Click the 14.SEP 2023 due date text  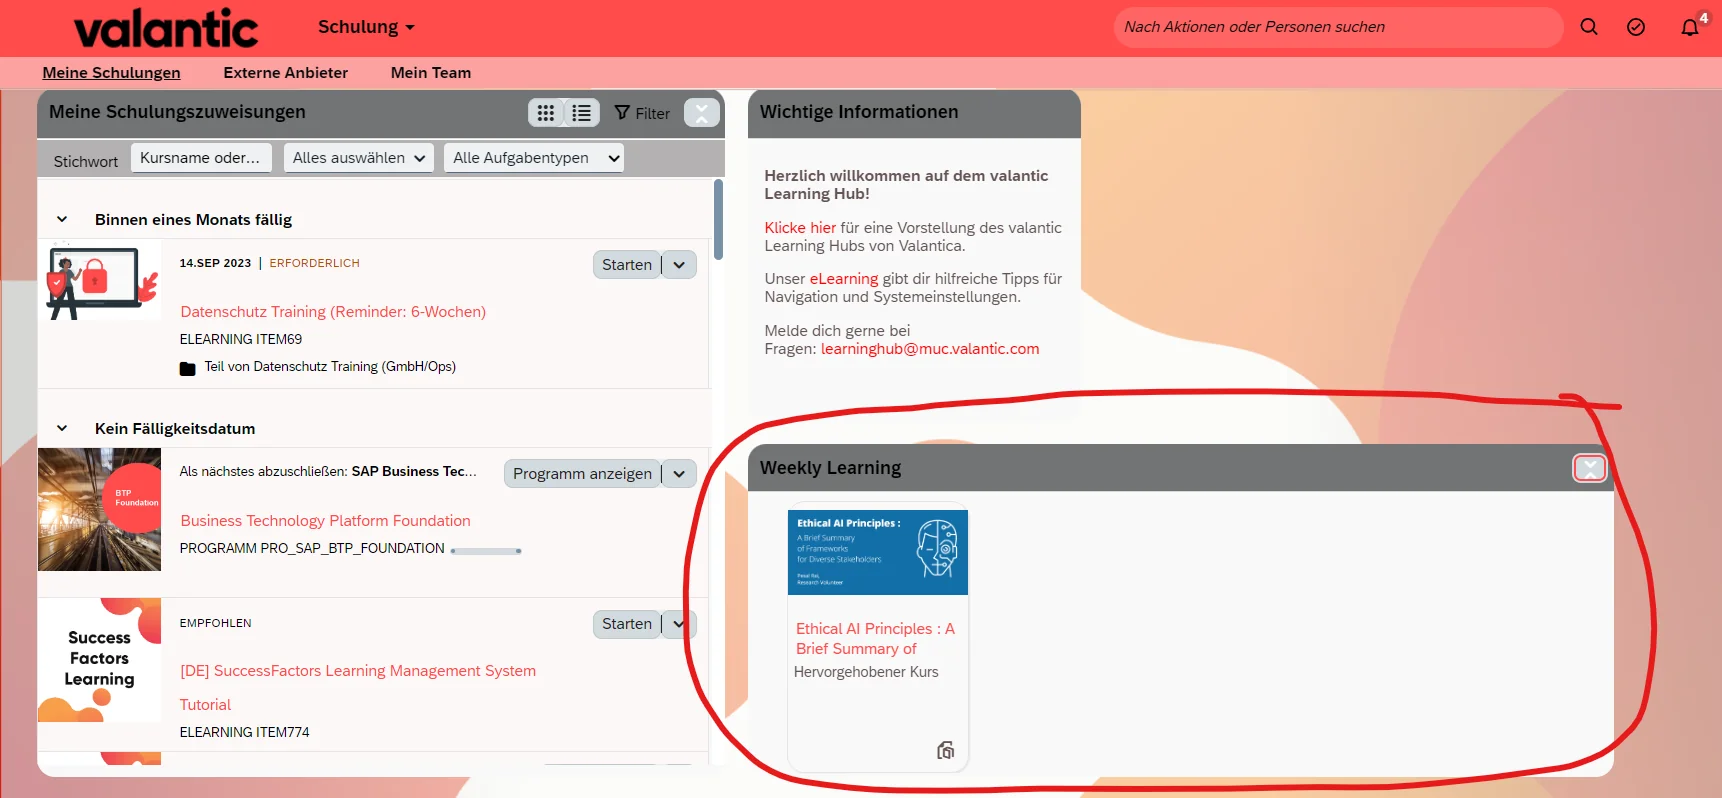tap(215, 263)
